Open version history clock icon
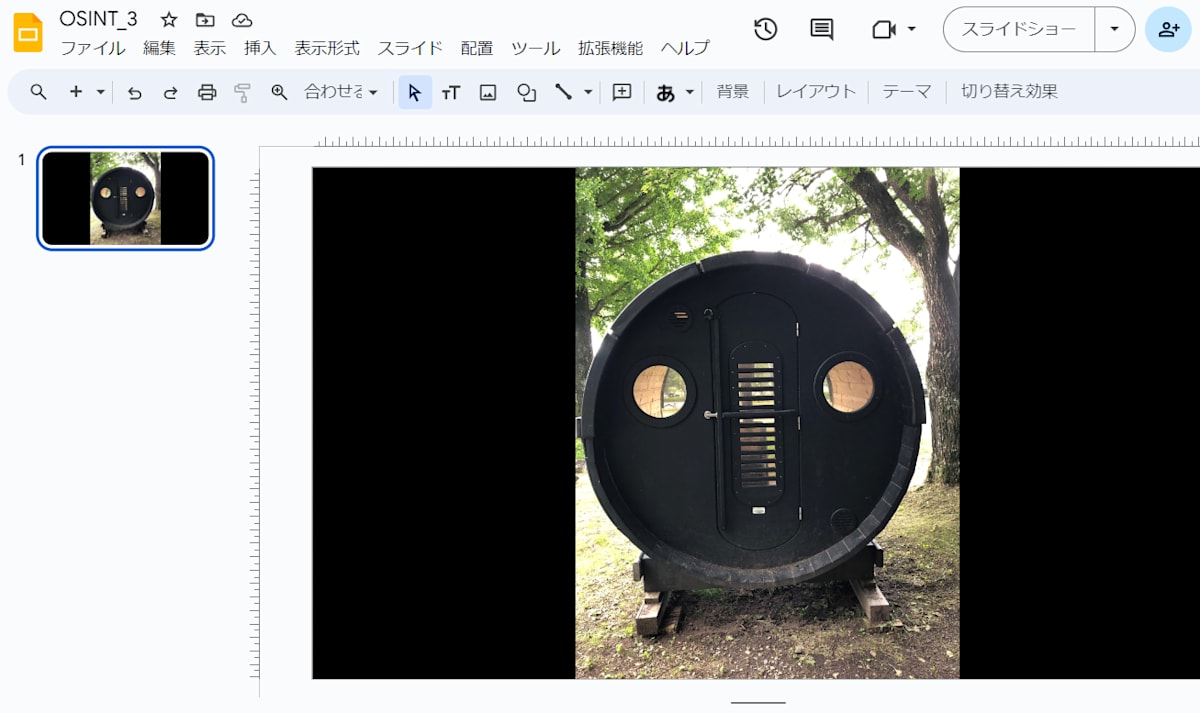The image size is (1200, 713). tap(766, 29)
